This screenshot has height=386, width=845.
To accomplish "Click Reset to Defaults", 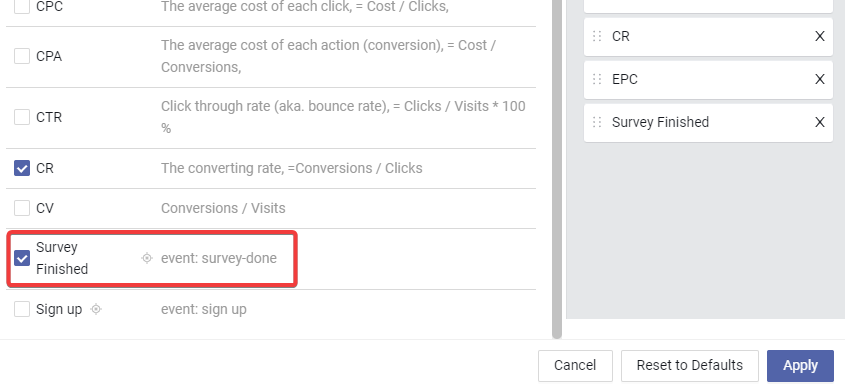I will coord(690,366).
